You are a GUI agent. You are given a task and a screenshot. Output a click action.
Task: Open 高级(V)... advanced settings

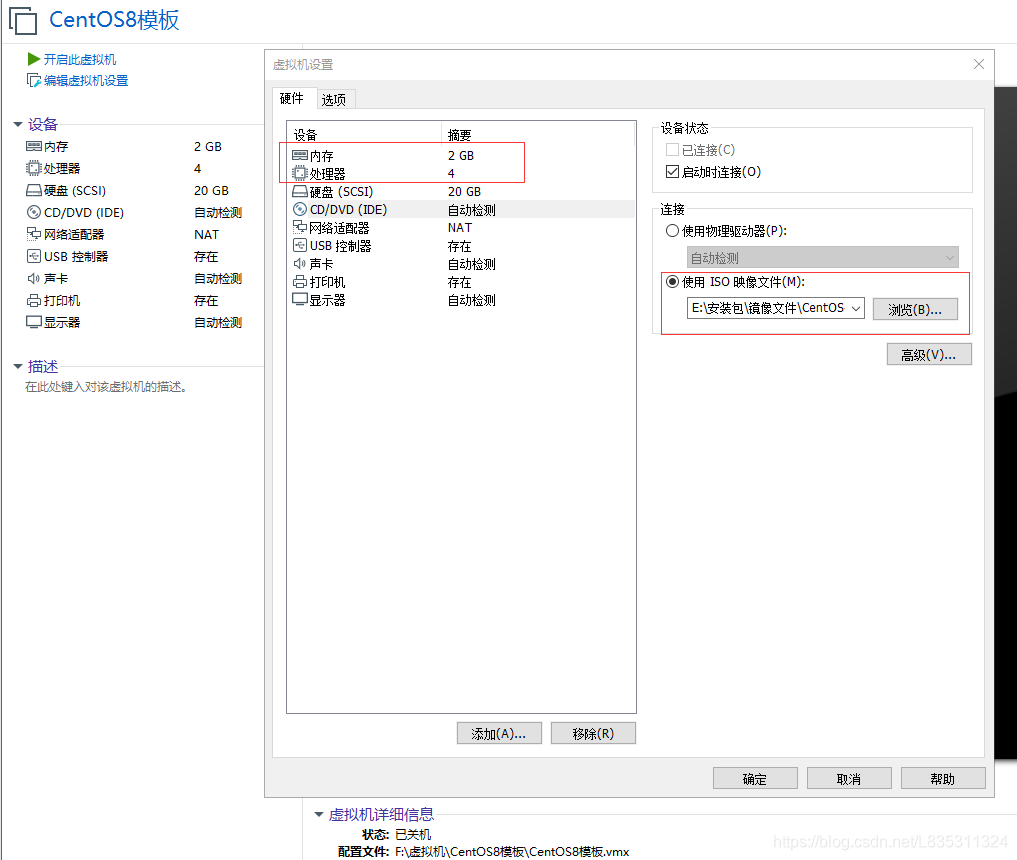coord(929,355)
